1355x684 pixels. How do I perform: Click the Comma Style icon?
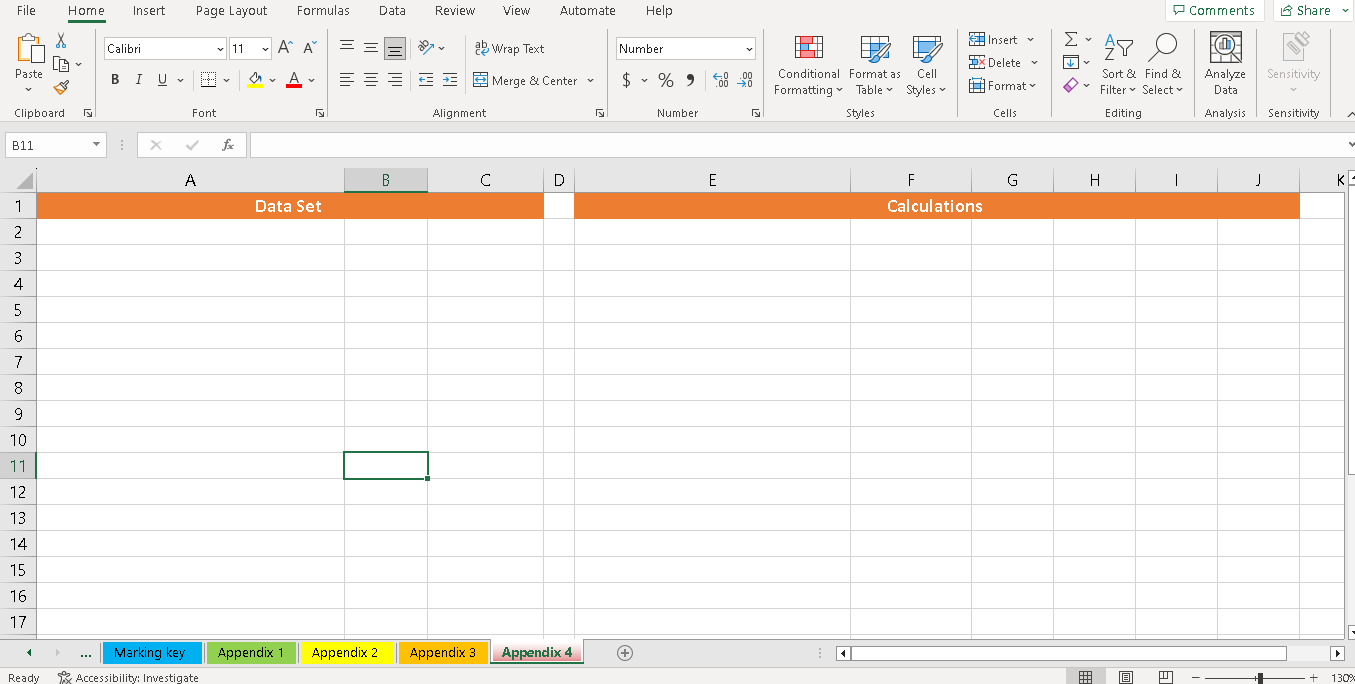pos(689,80)
